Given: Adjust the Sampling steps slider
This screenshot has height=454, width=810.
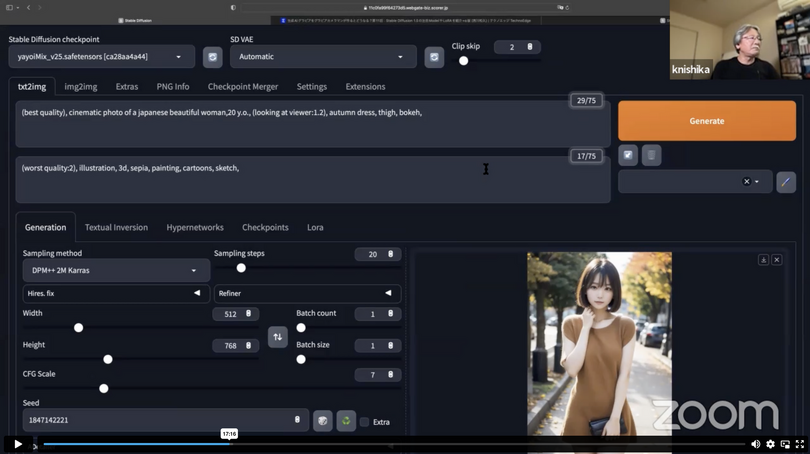Looking at the screenshot, I should (x=307, y=268).
